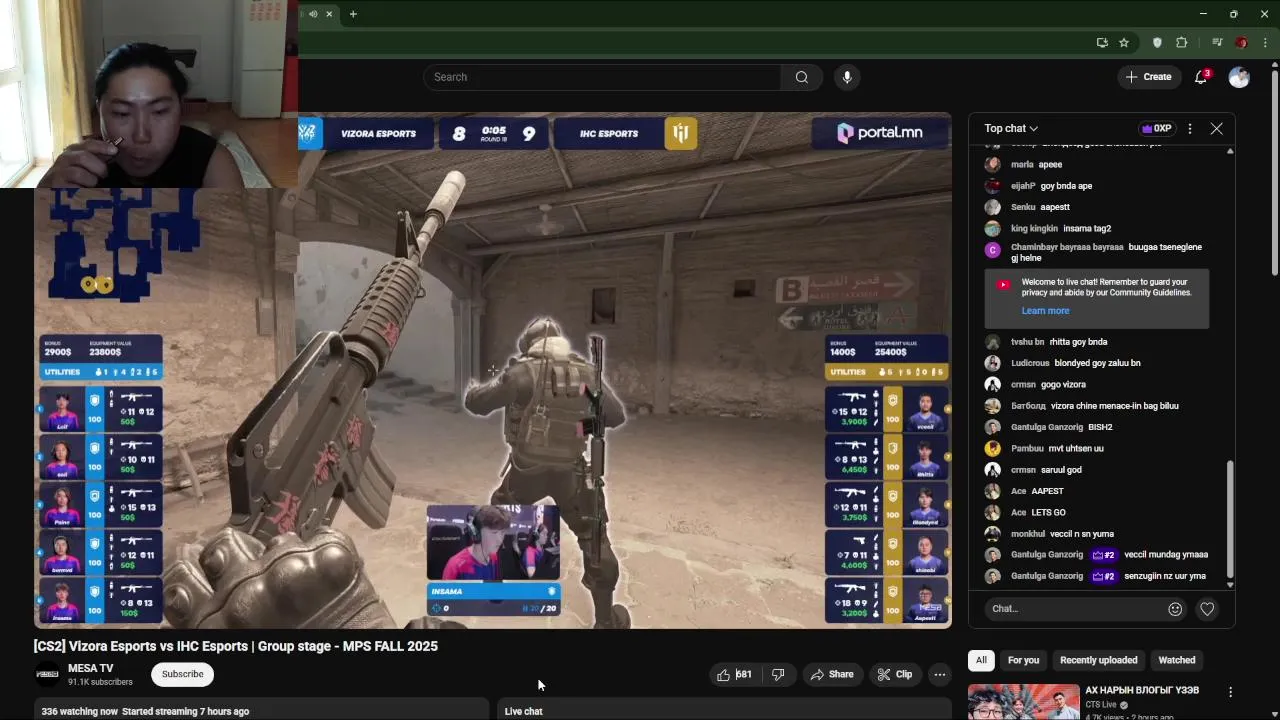Open the MESA TV channel avatar

pos(47,675)
